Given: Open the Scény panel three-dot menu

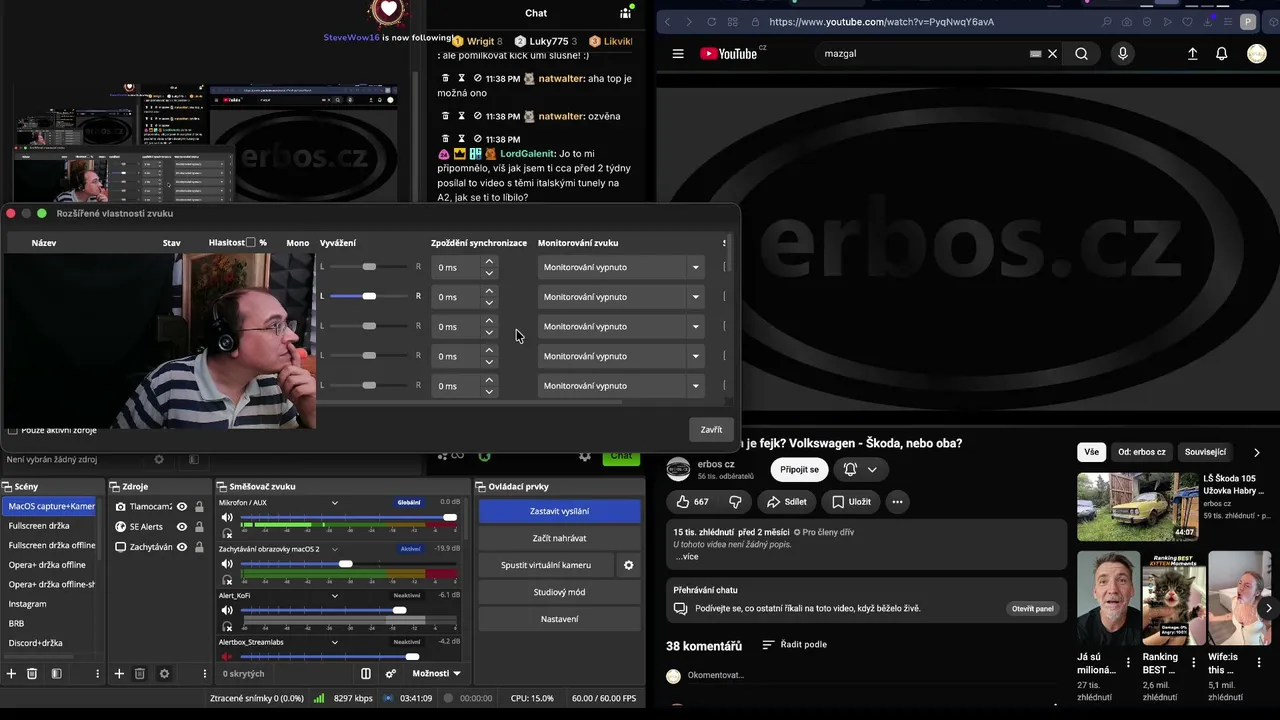Looking at the screenshot, I should click(x=97, y=674).
